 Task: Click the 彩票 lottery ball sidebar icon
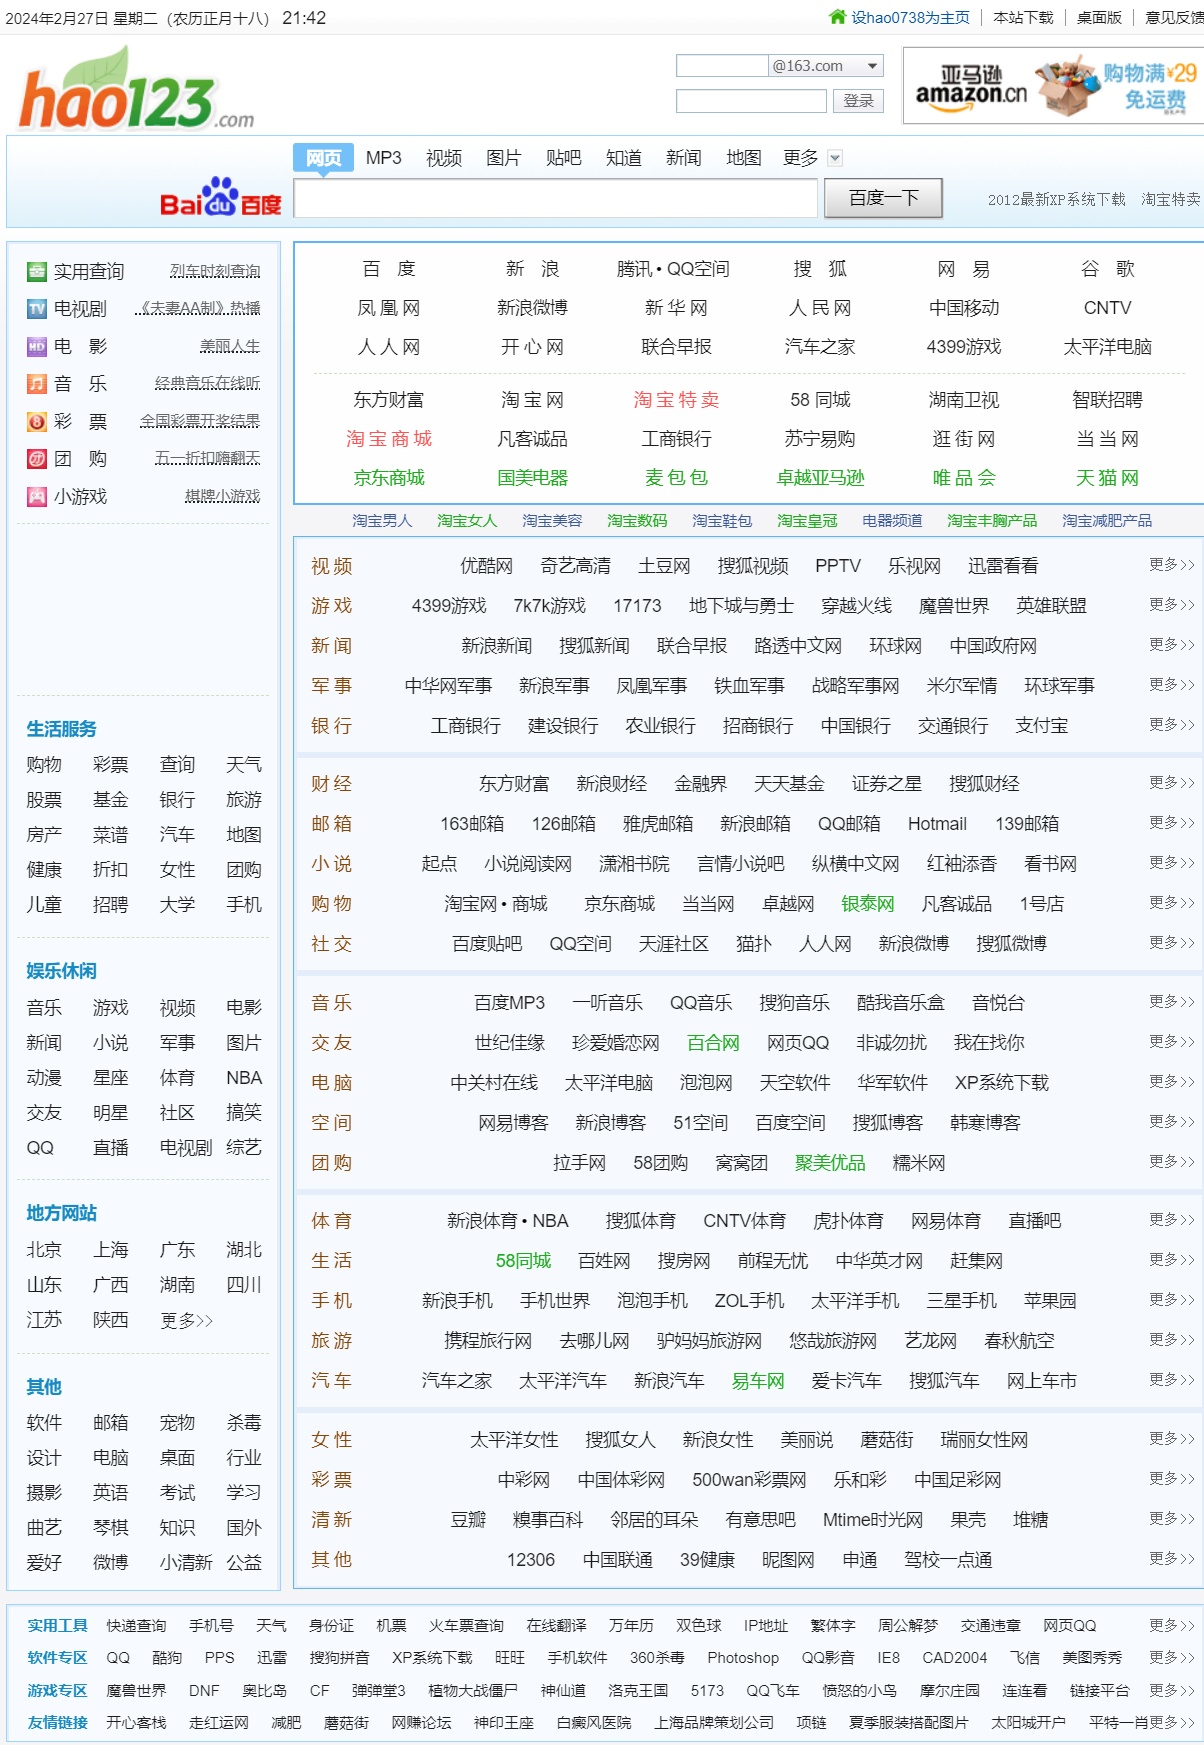pyautogui.click(x=37, y=421)
